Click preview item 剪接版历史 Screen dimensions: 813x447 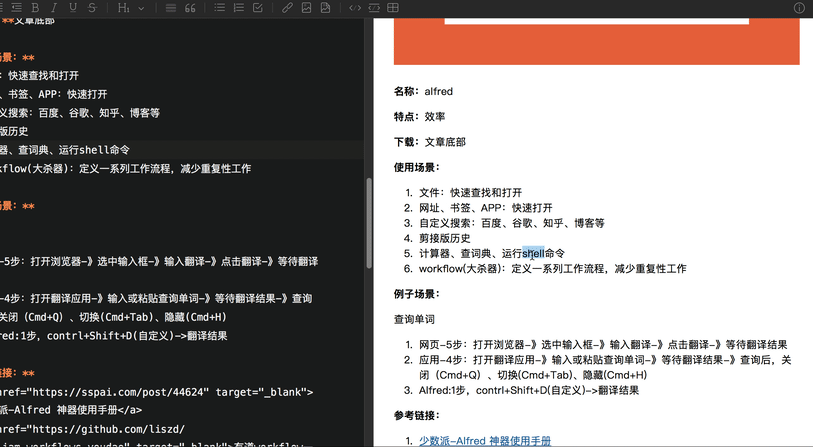coord(444,238)
